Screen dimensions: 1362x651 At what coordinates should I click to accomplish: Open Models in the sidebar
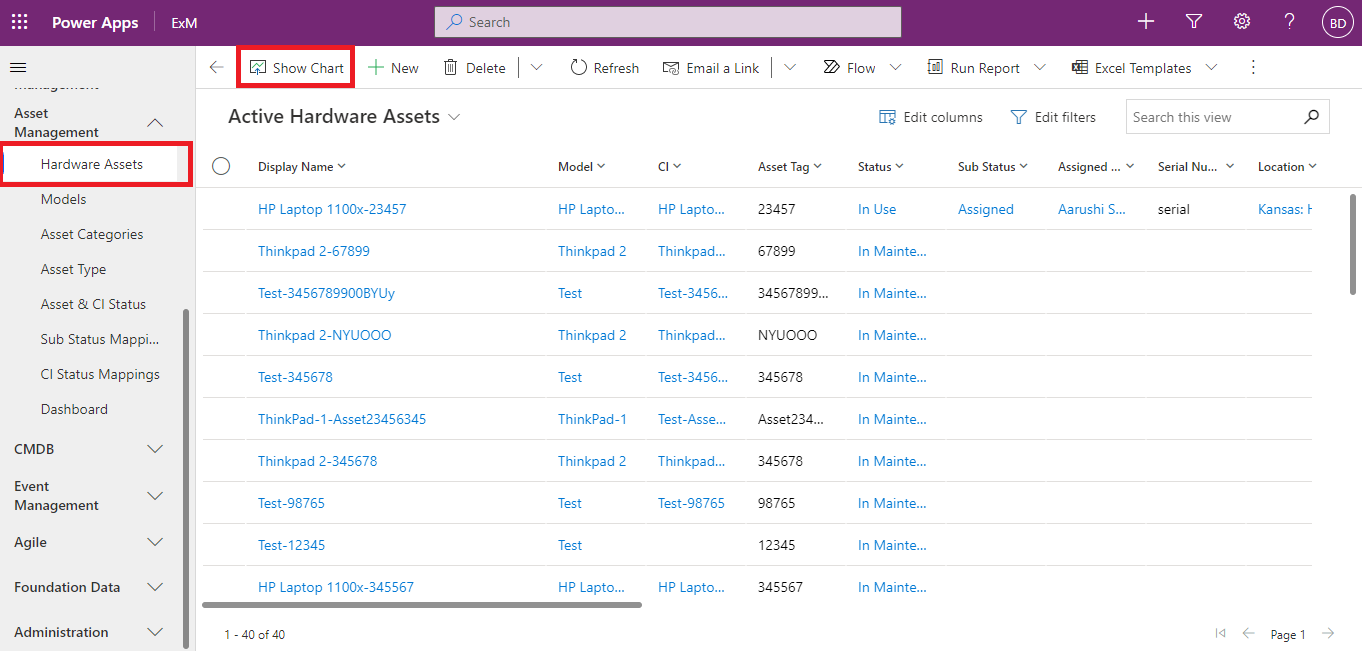coord(64,199)
